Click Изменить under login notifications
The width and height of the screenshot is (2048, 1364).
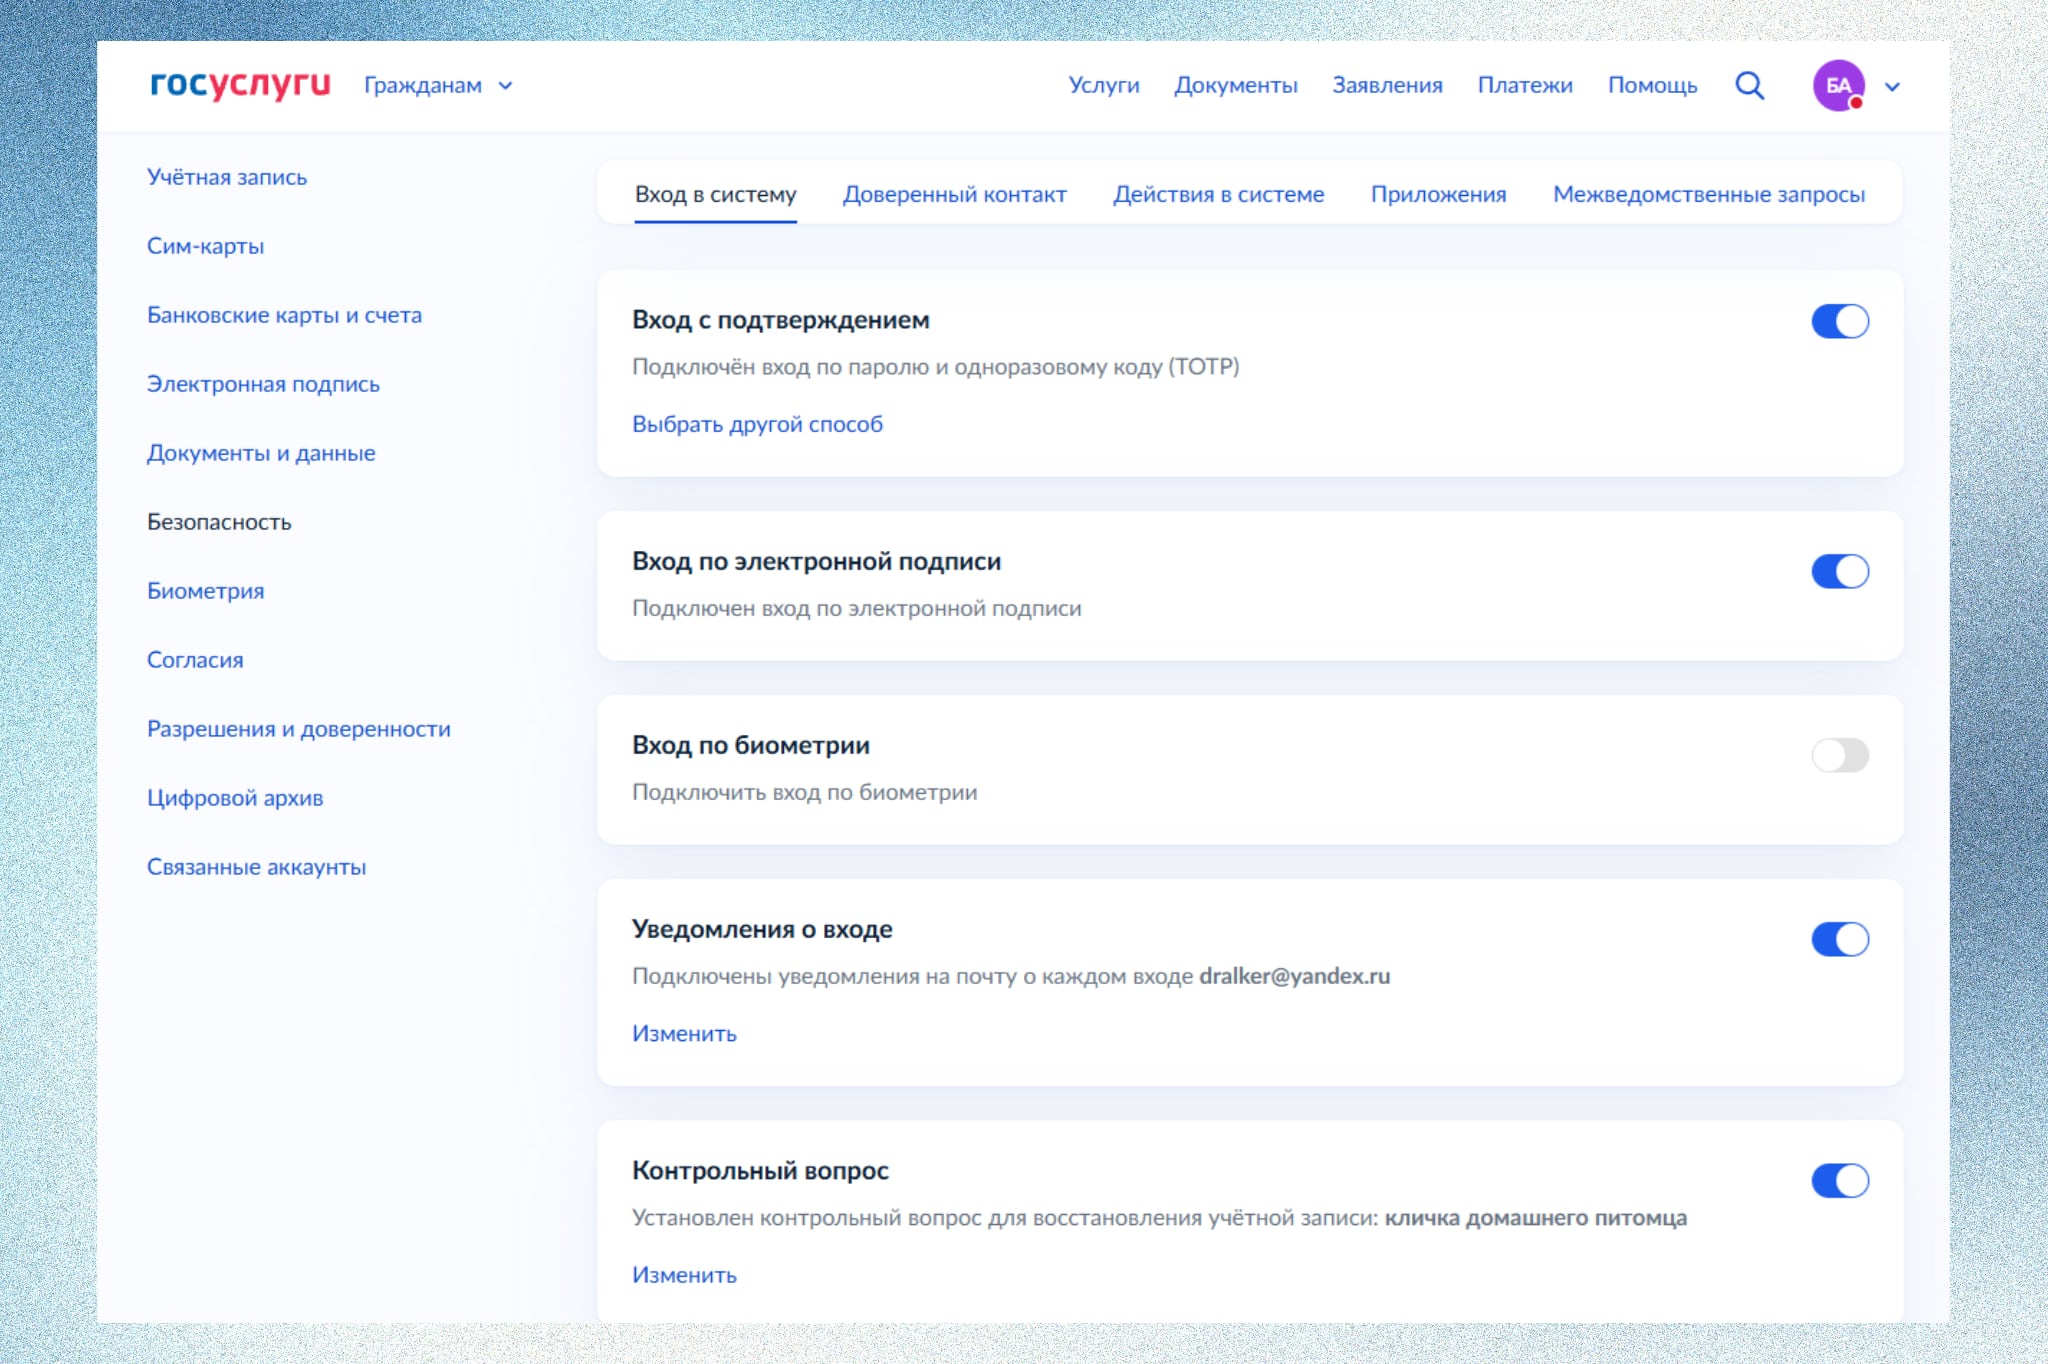pyautogui.click(x=684, y=1034)
